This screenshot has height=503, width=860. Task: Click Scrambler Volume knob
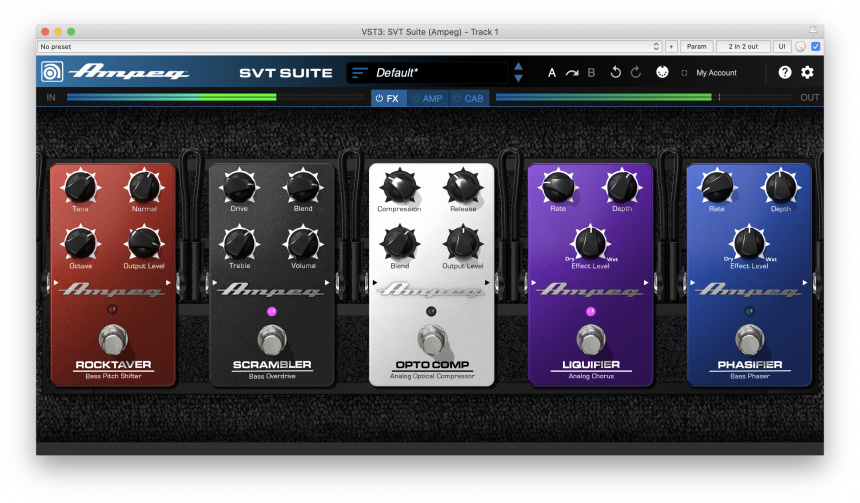303,243
